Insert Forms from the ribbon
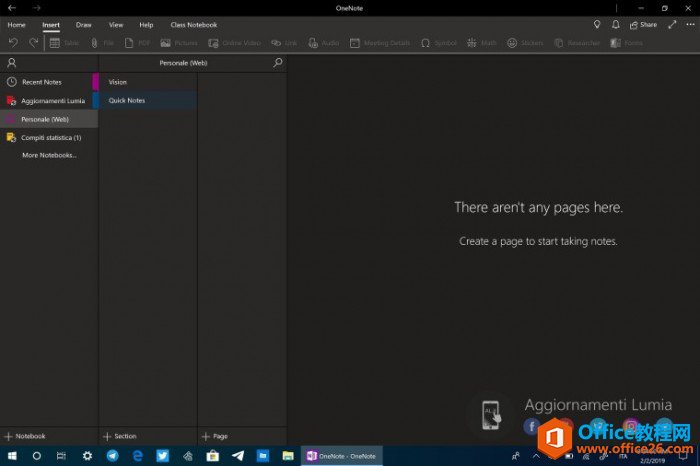700x466 pixels. coord(627,43)
